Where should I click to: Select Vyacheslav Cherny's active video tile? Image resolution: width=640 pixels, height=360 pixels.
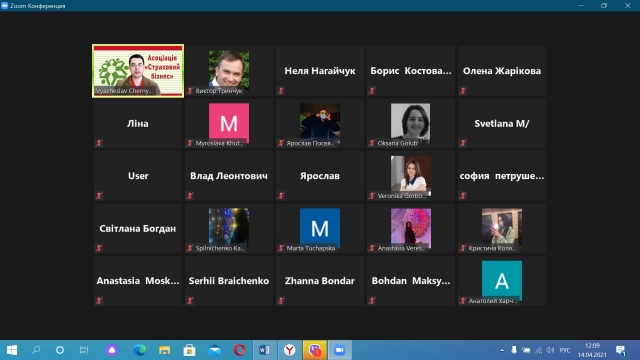pyautogui.click(x=138, y=71)
